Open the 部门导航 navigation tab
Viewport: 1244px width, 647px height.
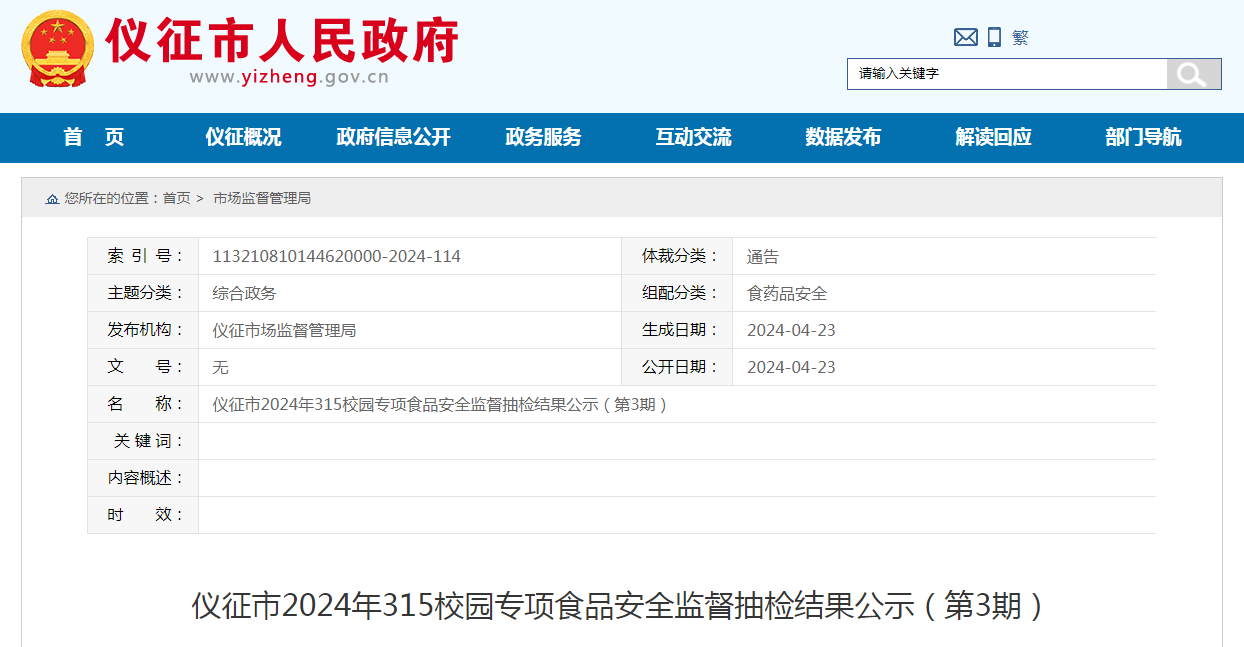1143,137
